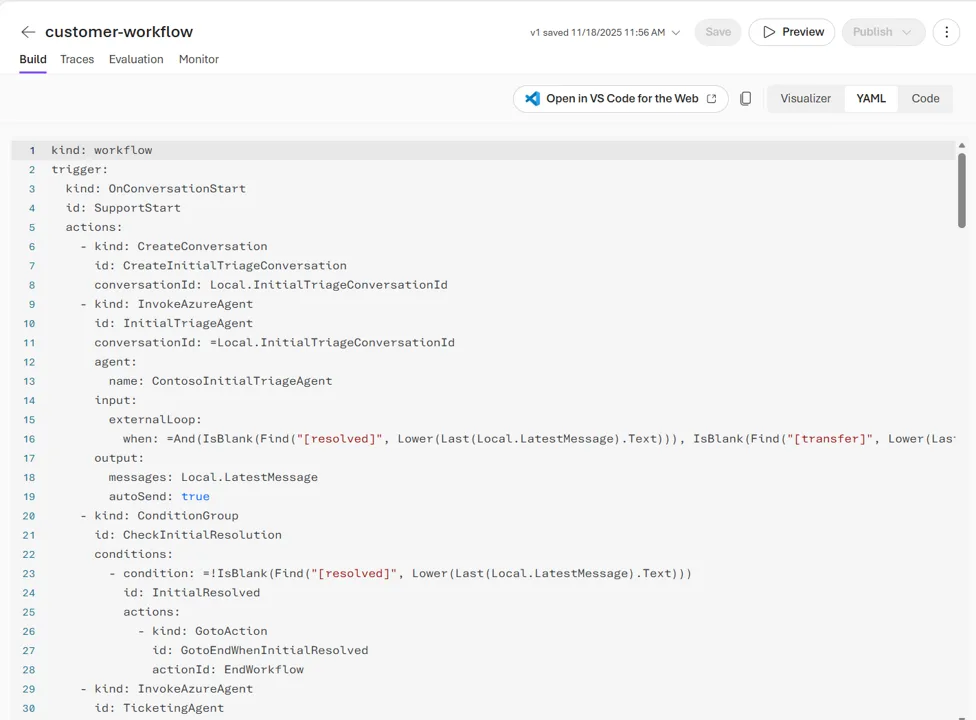Switch to Code view
This screenshot has height=720, width=976.
(925, 99)
